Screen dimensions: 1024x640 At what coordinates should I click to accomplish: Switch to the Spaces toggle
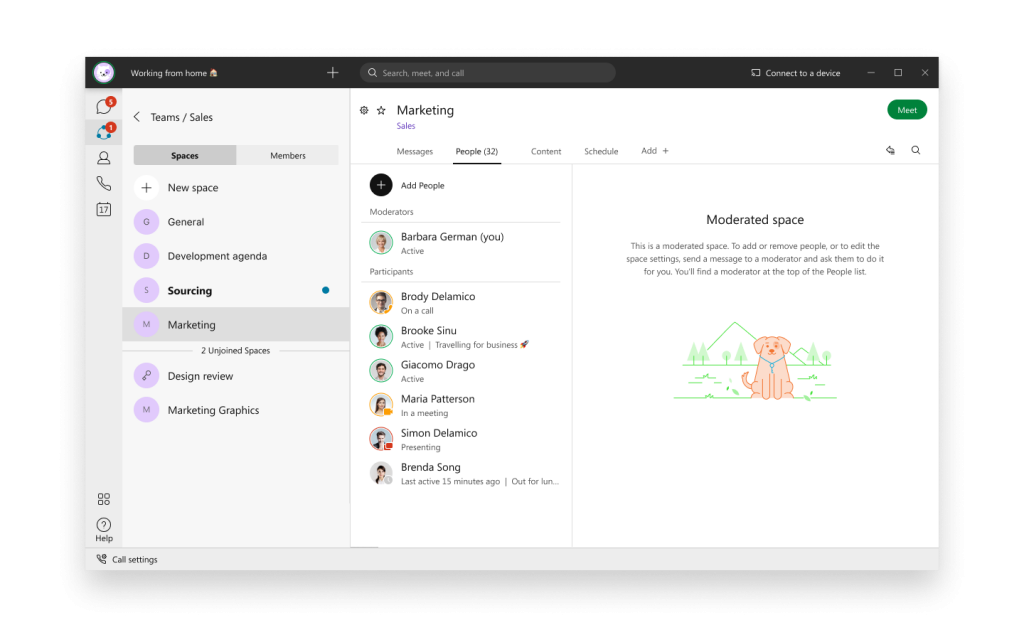coord(185,156)
